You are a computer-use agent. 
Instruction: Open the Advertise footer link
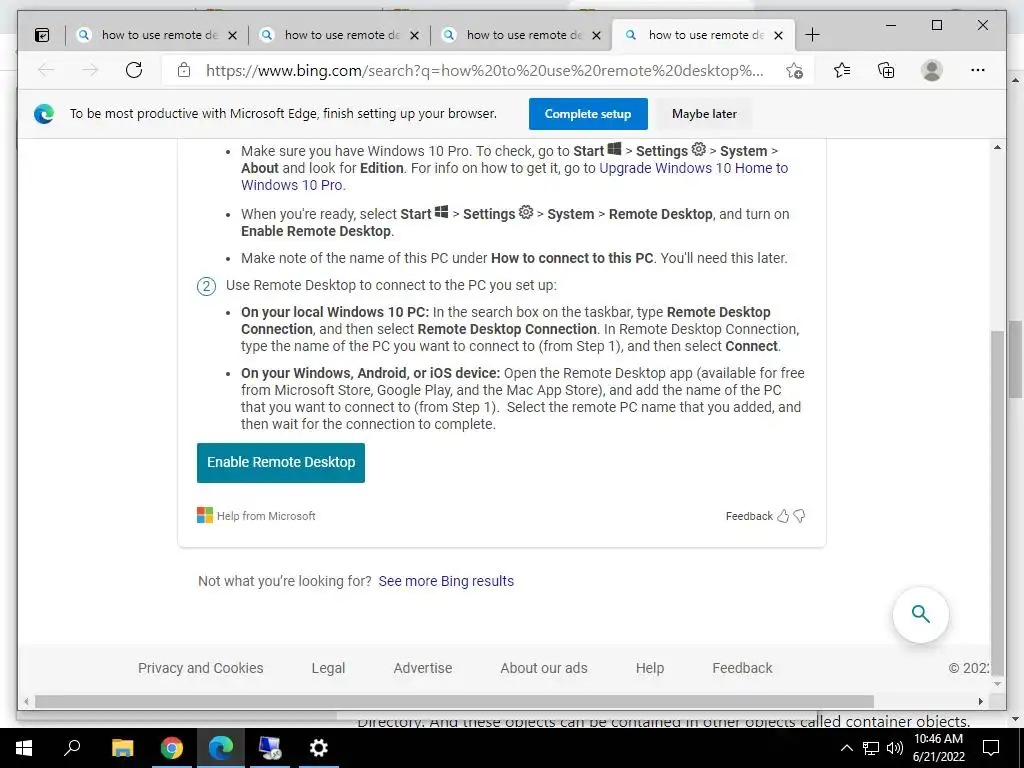423,668
